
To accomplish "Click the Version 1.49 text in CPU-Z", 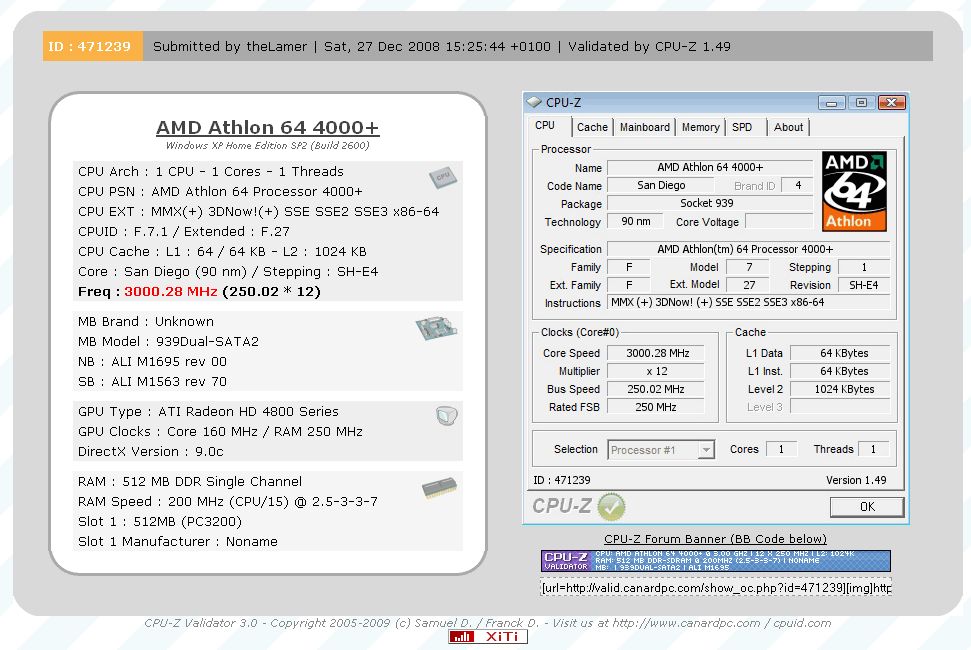I will [856, 480].
